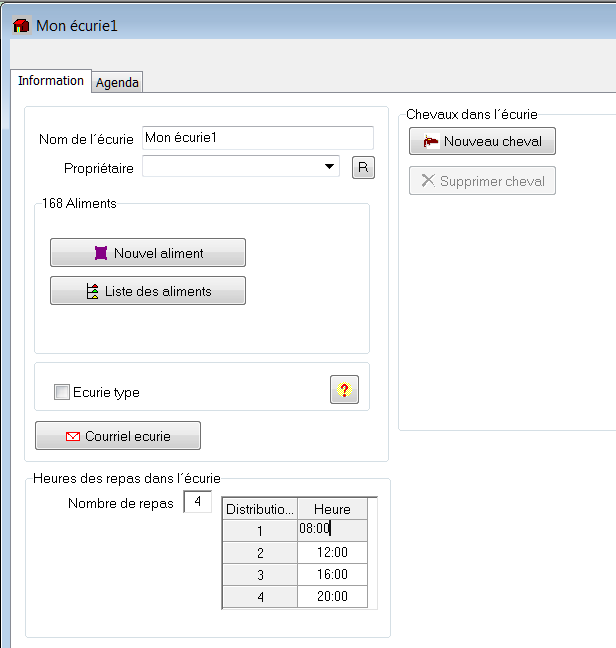Click the Nombre de repas field

pos(197,502)
